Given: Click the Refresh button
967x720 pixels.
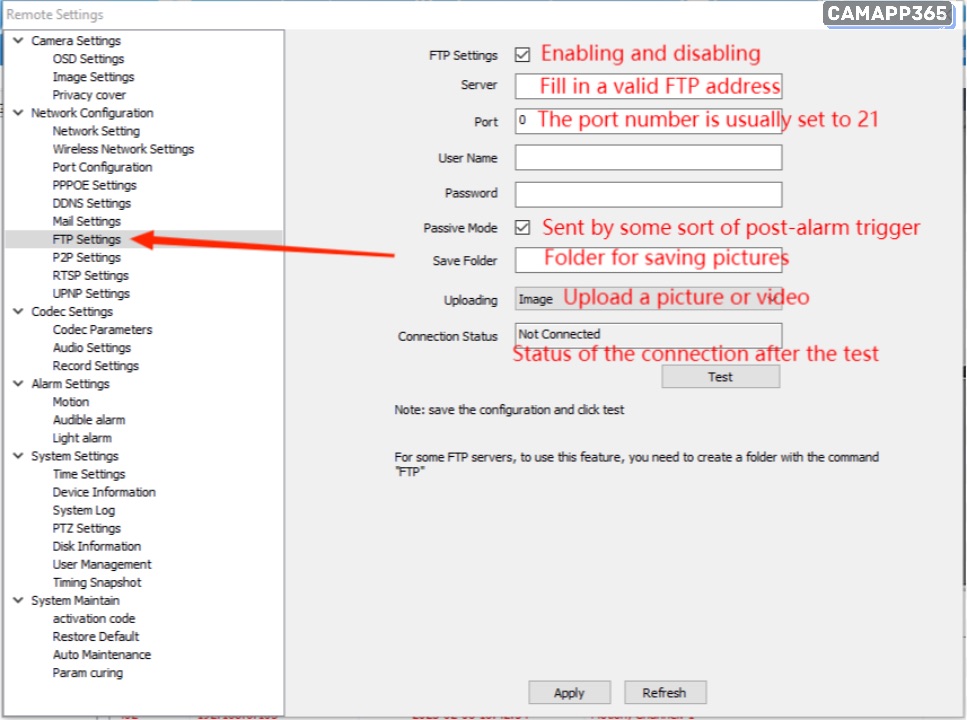Looking at the screenshot, I should coord(665,692).
